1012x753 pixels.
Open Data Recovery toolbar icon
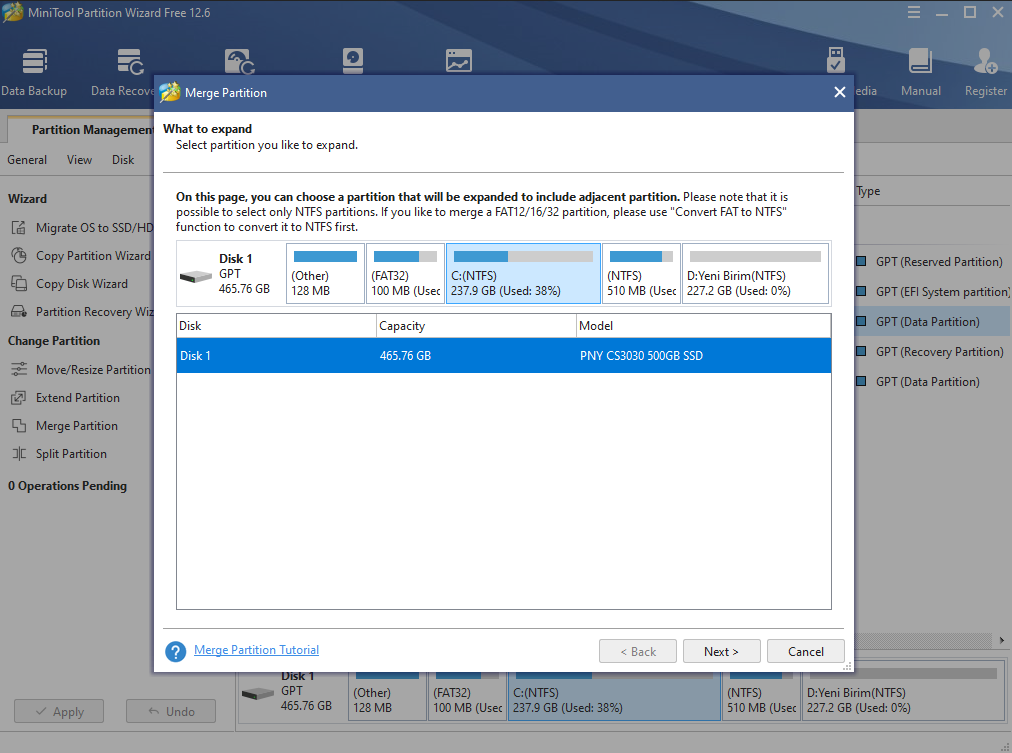[x=130, y=62]
